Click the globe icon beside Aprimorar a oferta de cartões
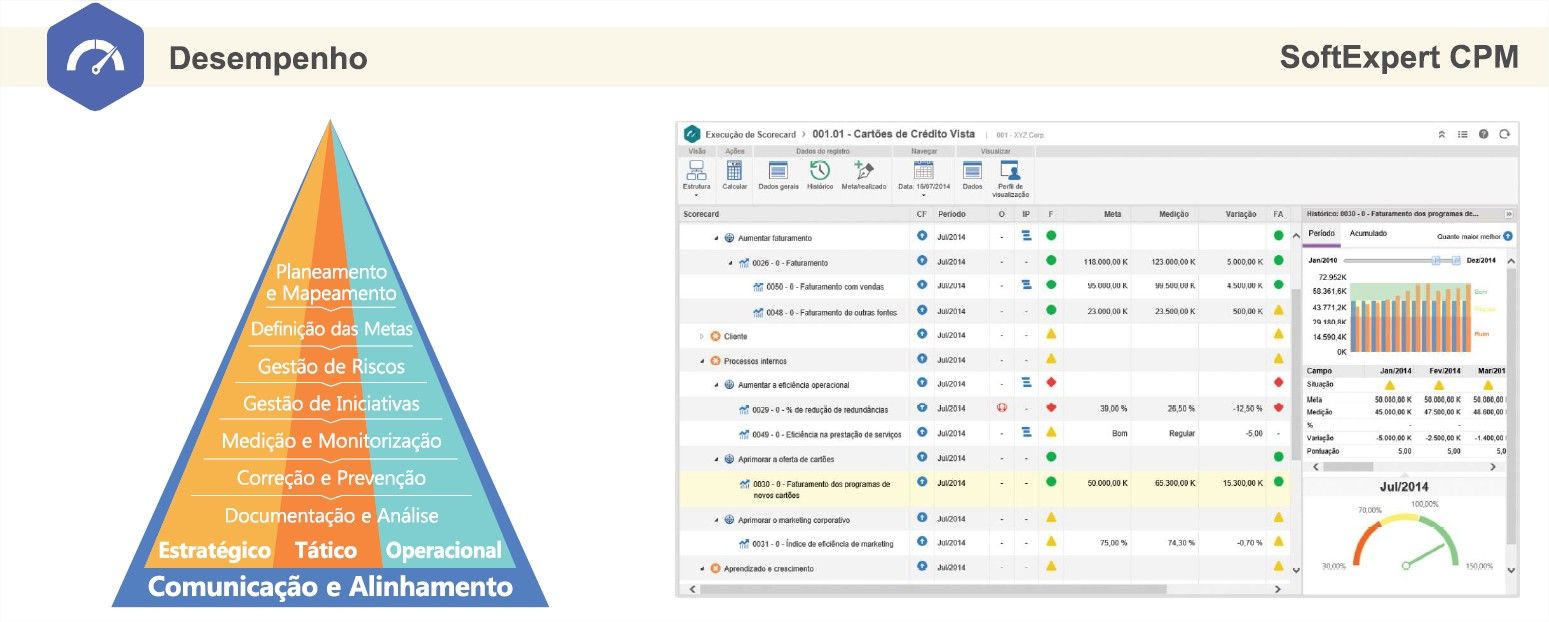Image resolution: width=1549 pixels, height=622 pixels. 729,459
